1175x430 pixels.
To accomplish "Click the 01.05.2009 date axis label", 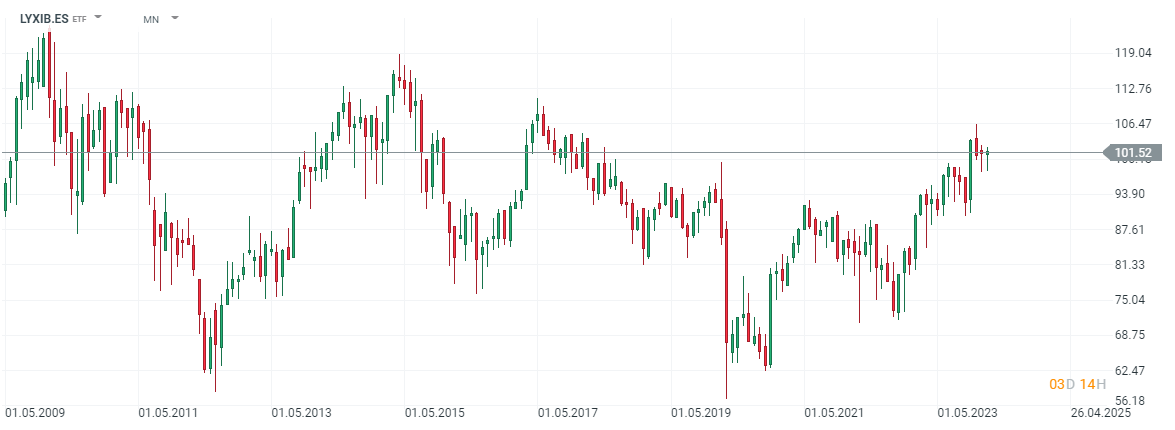I will pos(37,412).
